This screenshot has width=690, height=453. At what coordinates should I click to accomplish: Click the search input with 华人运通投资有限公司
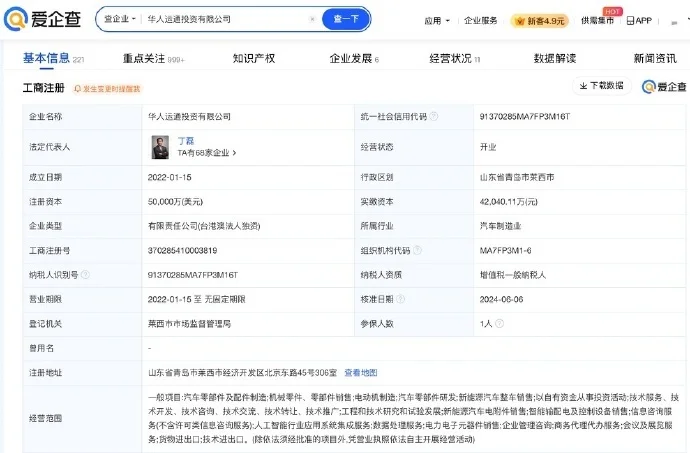(x=224, y=19)
